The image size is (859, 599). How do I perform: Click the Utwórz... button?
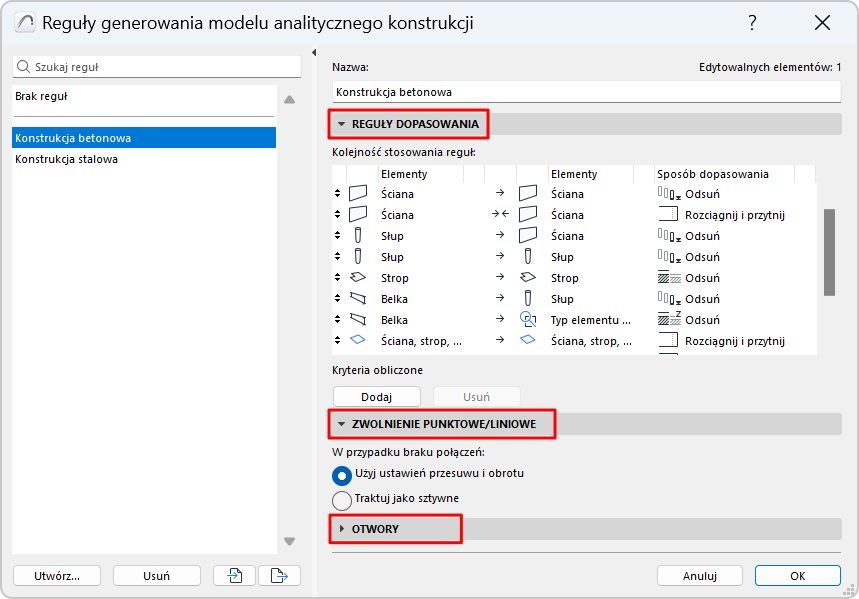(x=57, y=575)
